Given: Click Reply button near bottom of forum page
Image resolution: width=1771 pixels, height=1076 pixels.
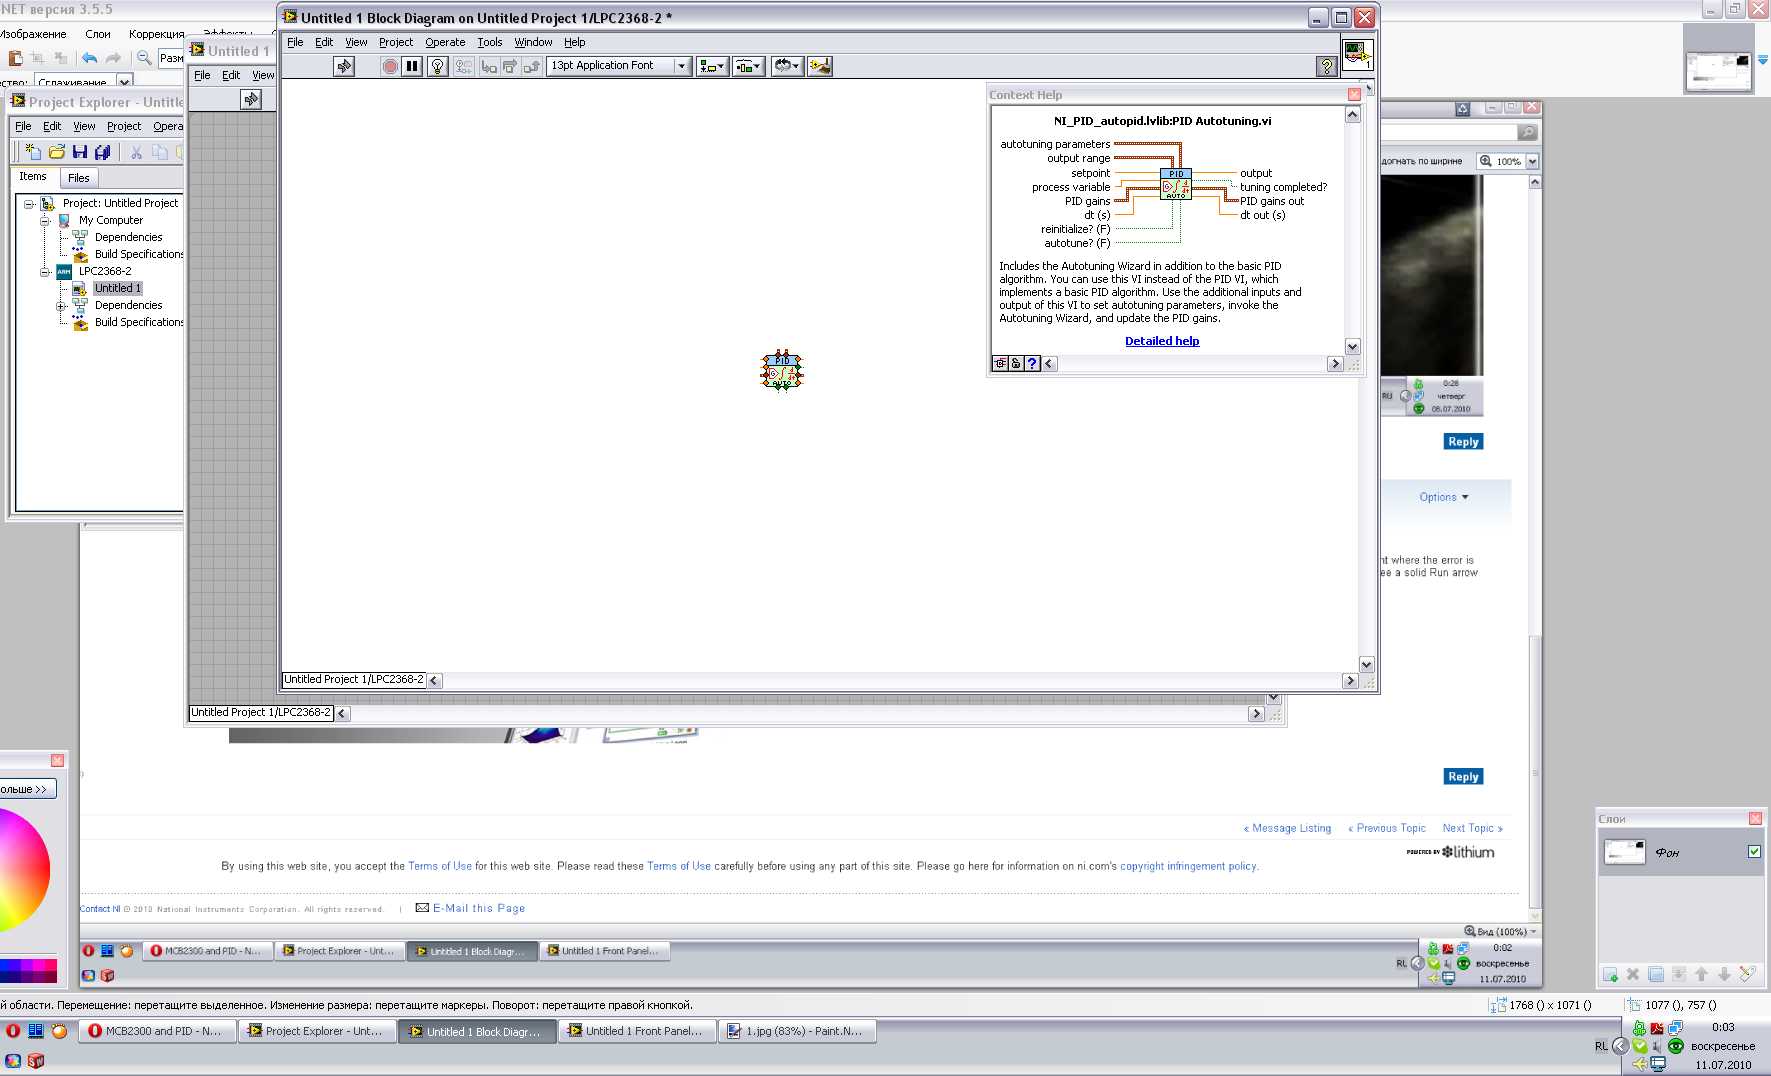Looking at the screenshot, I should point(1463,777).
